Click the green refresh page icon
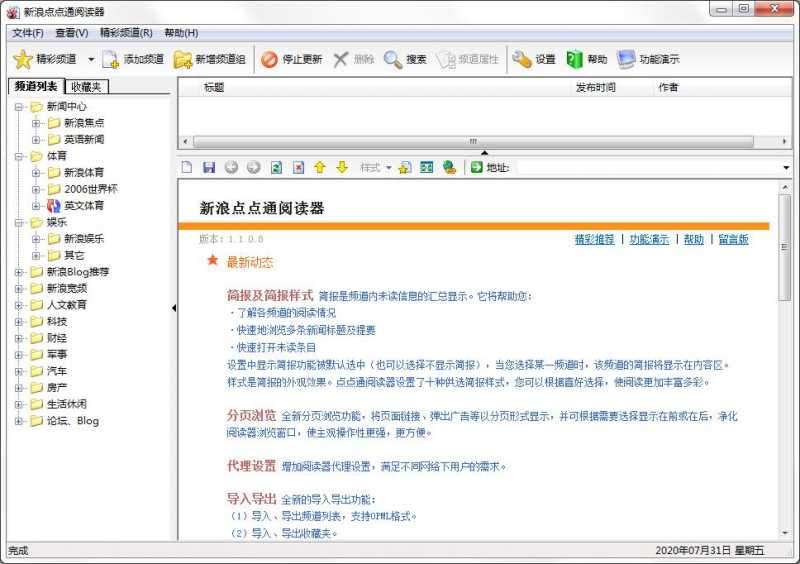 [x=276, y=167]
